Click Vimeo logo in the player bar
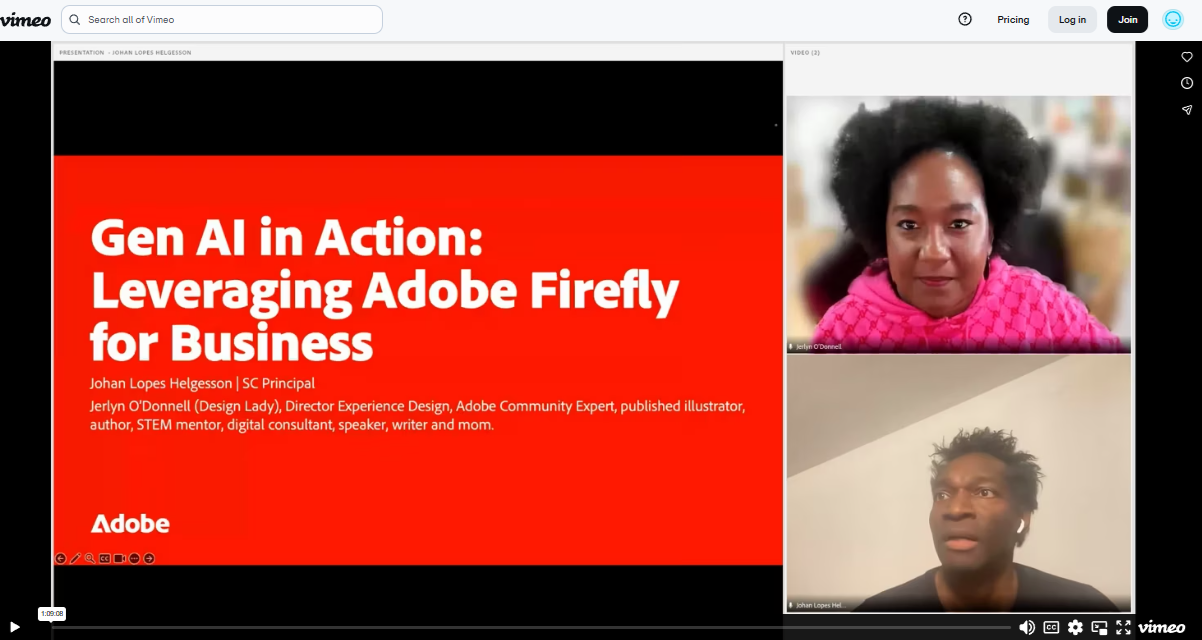1202x640 pixels. pyautogui.click(x=1161, y=627)
